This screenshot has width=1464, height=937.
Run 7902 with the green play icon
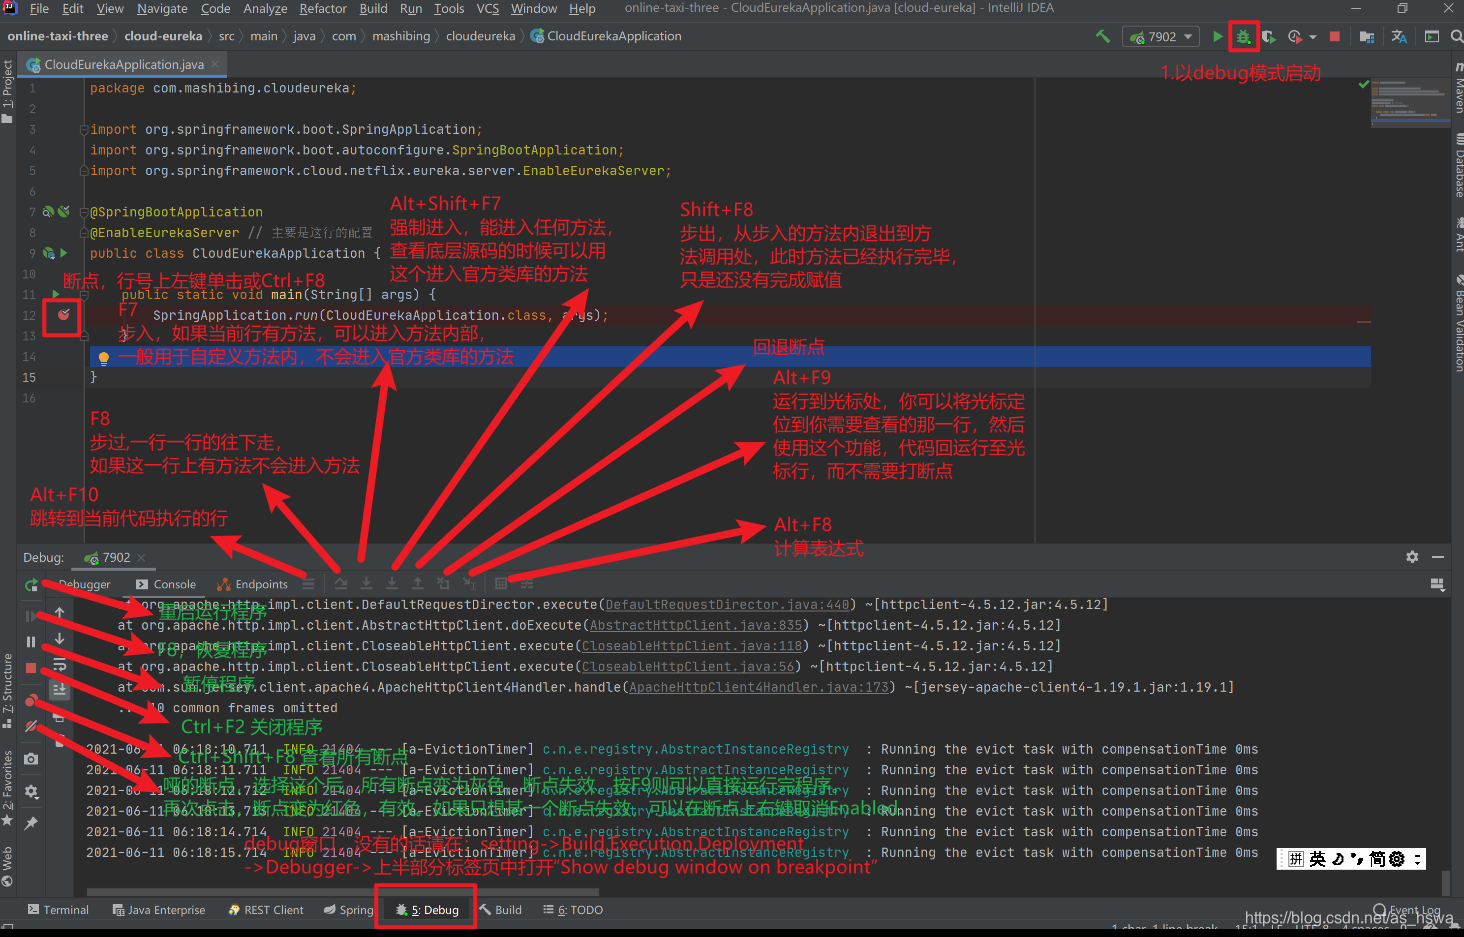[x=1217, y=36]
